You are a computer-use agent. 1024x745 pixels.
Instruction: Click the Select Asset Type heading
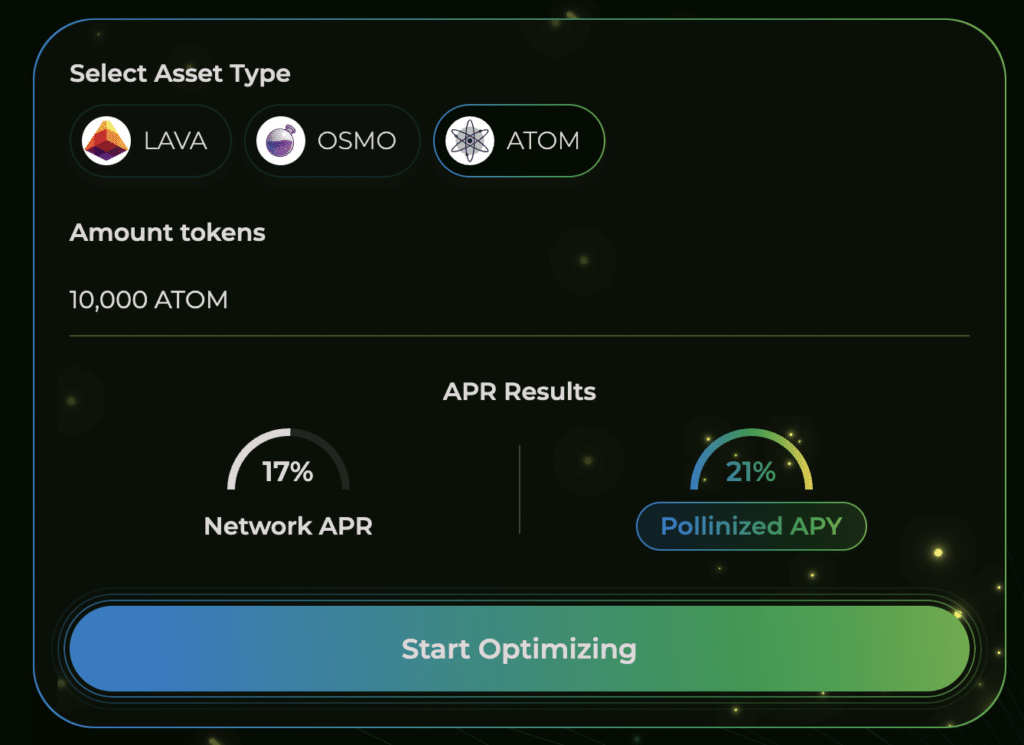179,74
